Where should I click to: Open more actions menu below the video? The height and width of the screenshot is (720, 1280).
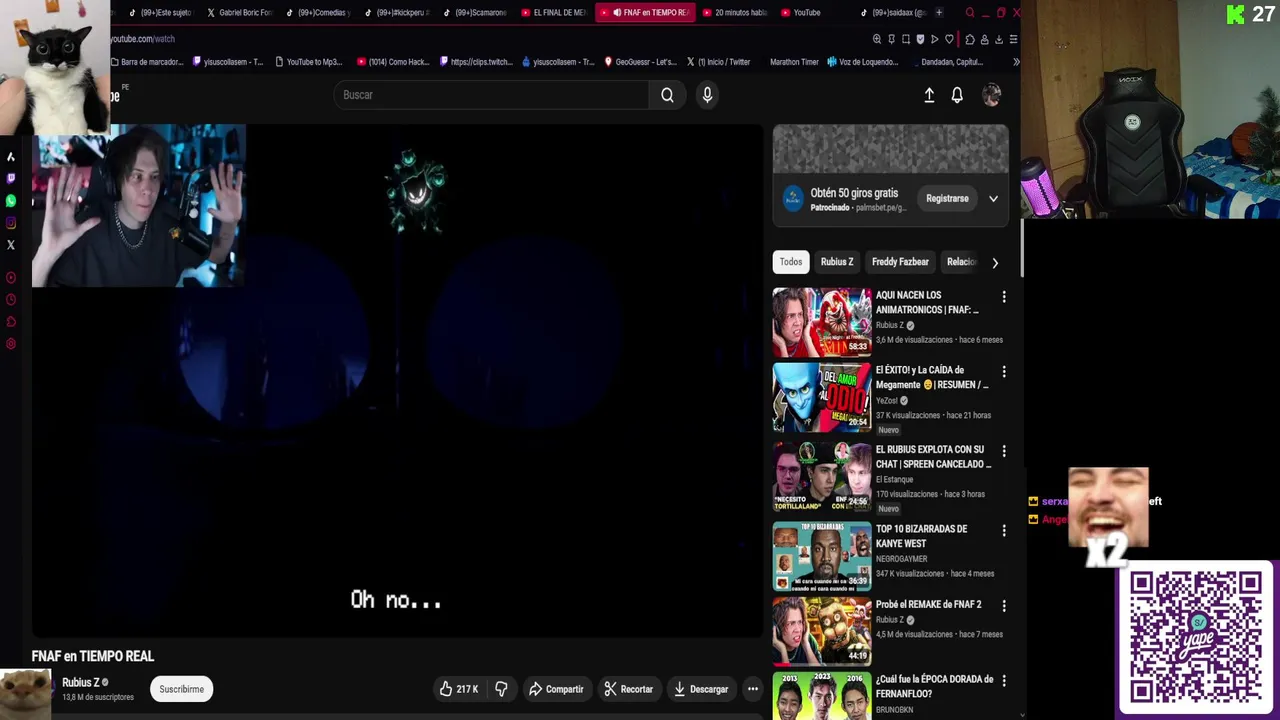click(x=753, y=689)
